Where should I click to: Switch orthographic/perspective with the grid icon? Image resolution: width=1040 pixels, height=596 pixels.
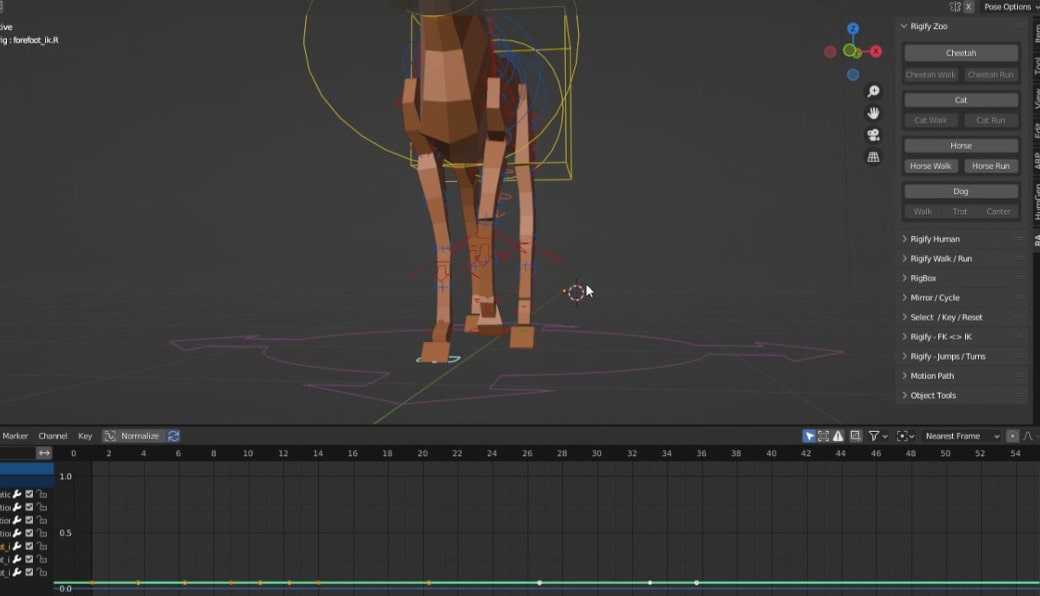pyautogui.click(x=873, y=157)
